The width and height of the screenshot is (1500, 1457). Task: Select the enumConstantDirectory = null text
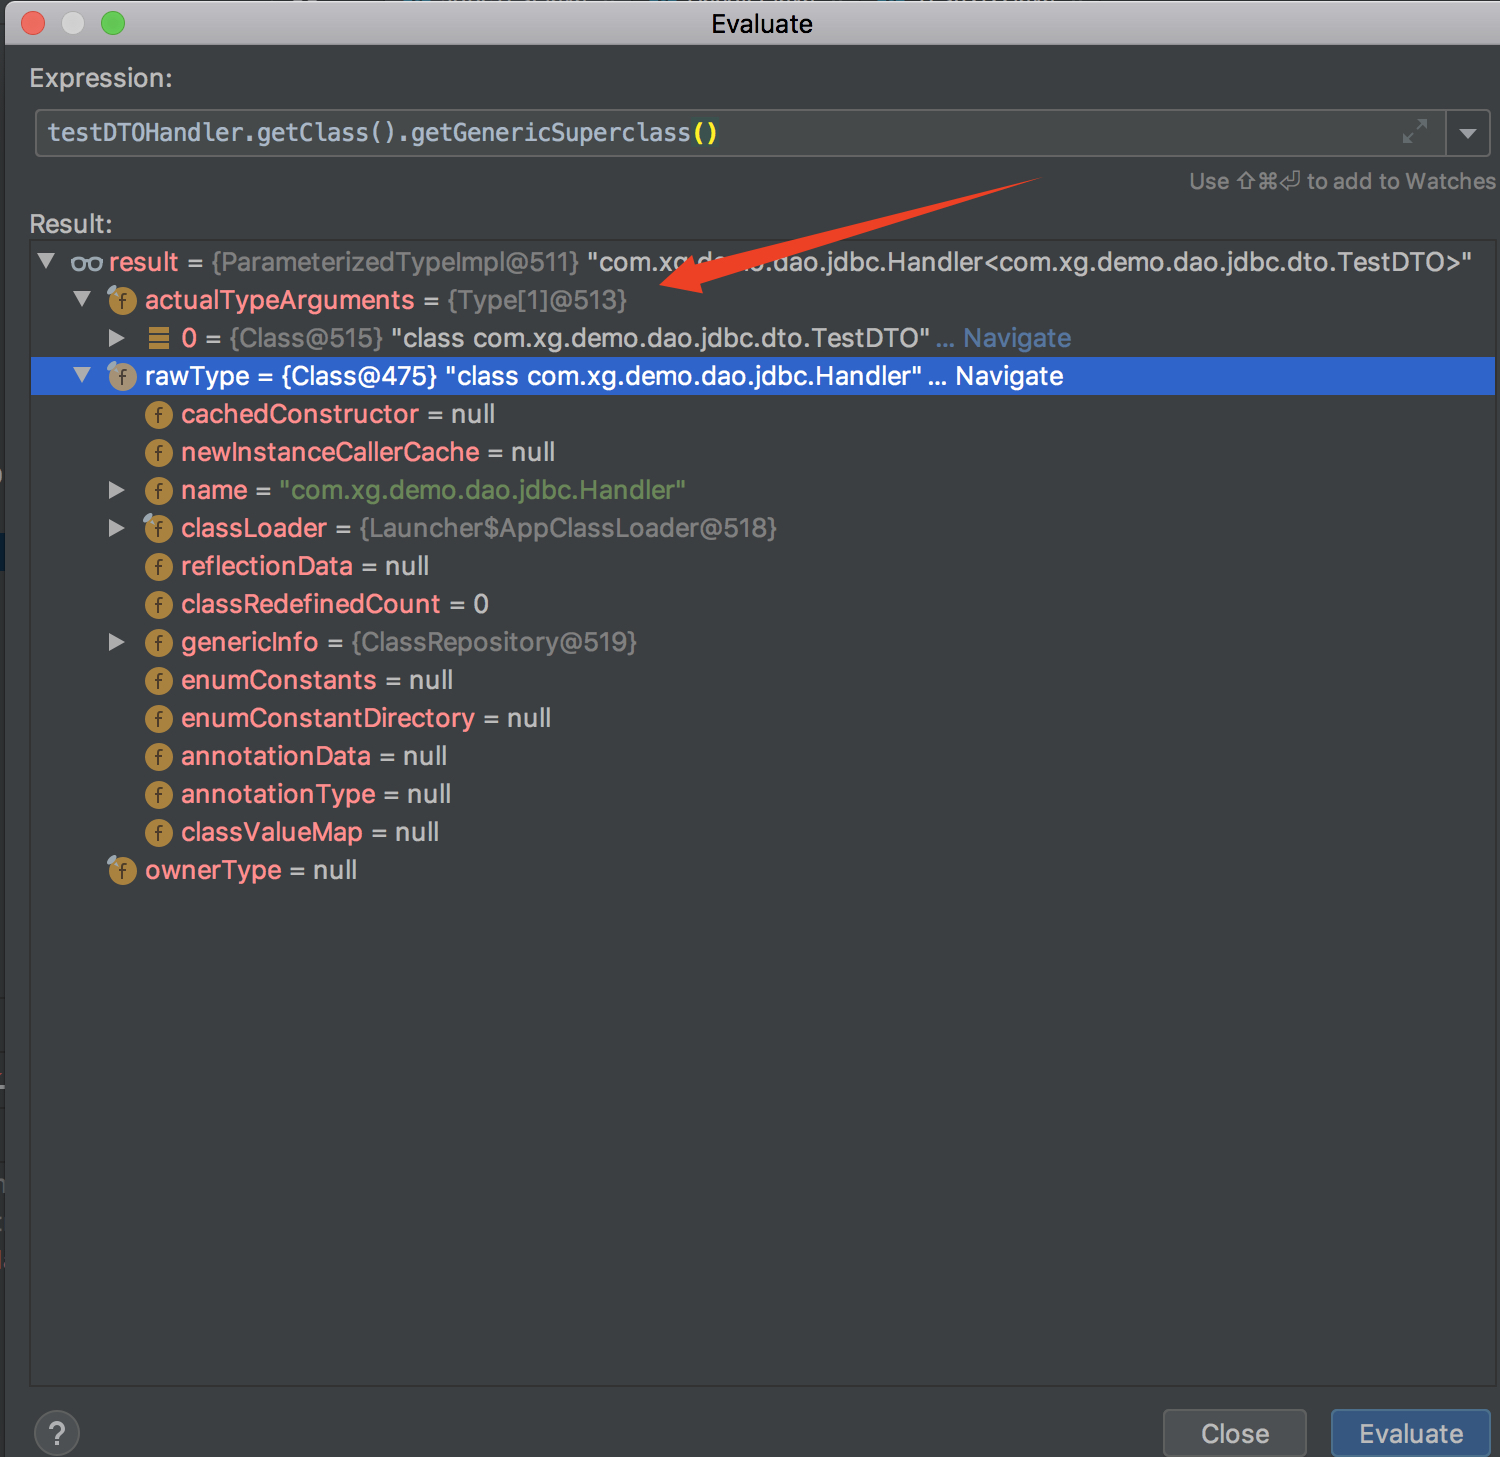point(366,718)
